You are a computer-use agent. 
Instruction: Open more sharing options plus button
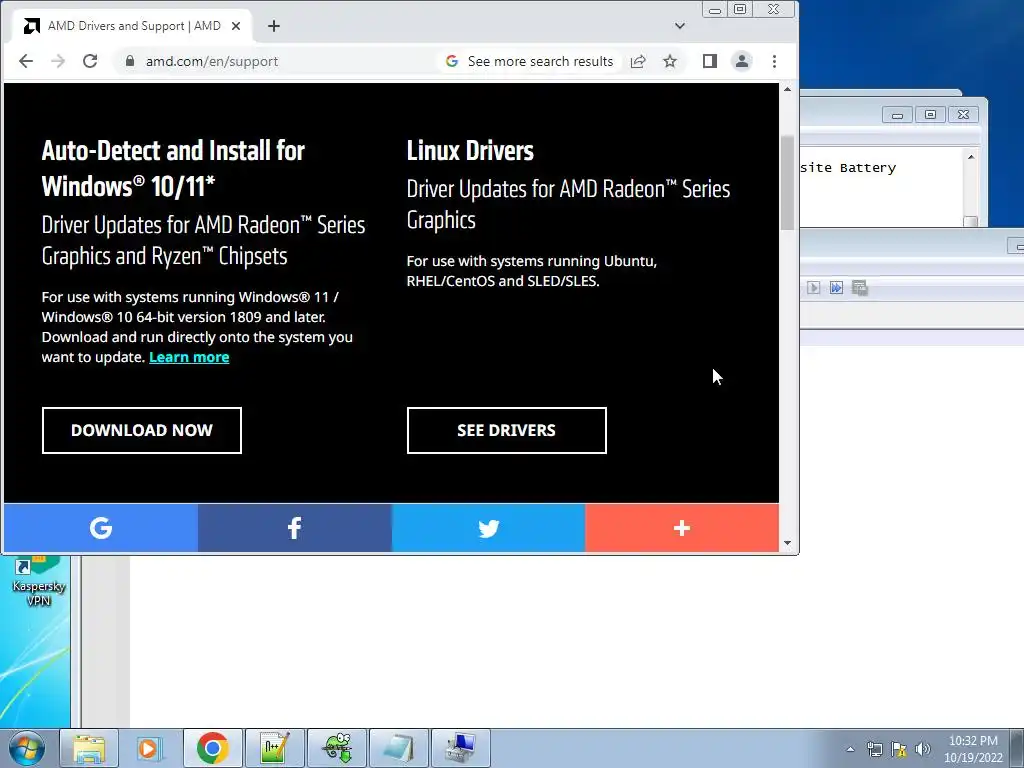pyautogui.click(x=682, y=528)
